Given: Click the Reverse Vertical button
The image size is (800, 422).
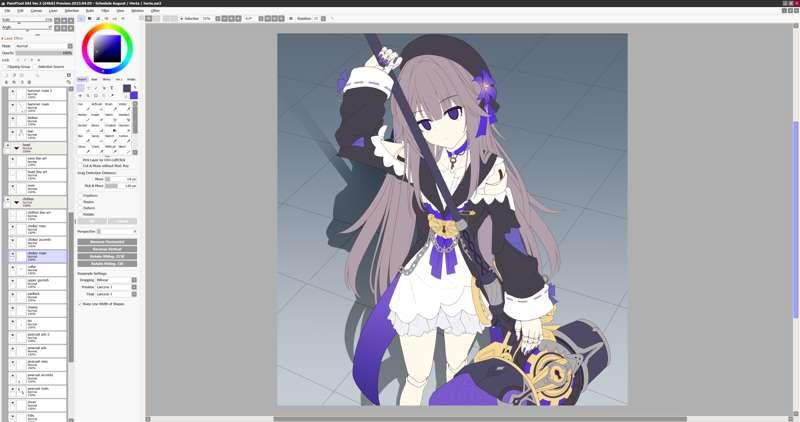Looking at the screenshot, I should tap(107, 249).
